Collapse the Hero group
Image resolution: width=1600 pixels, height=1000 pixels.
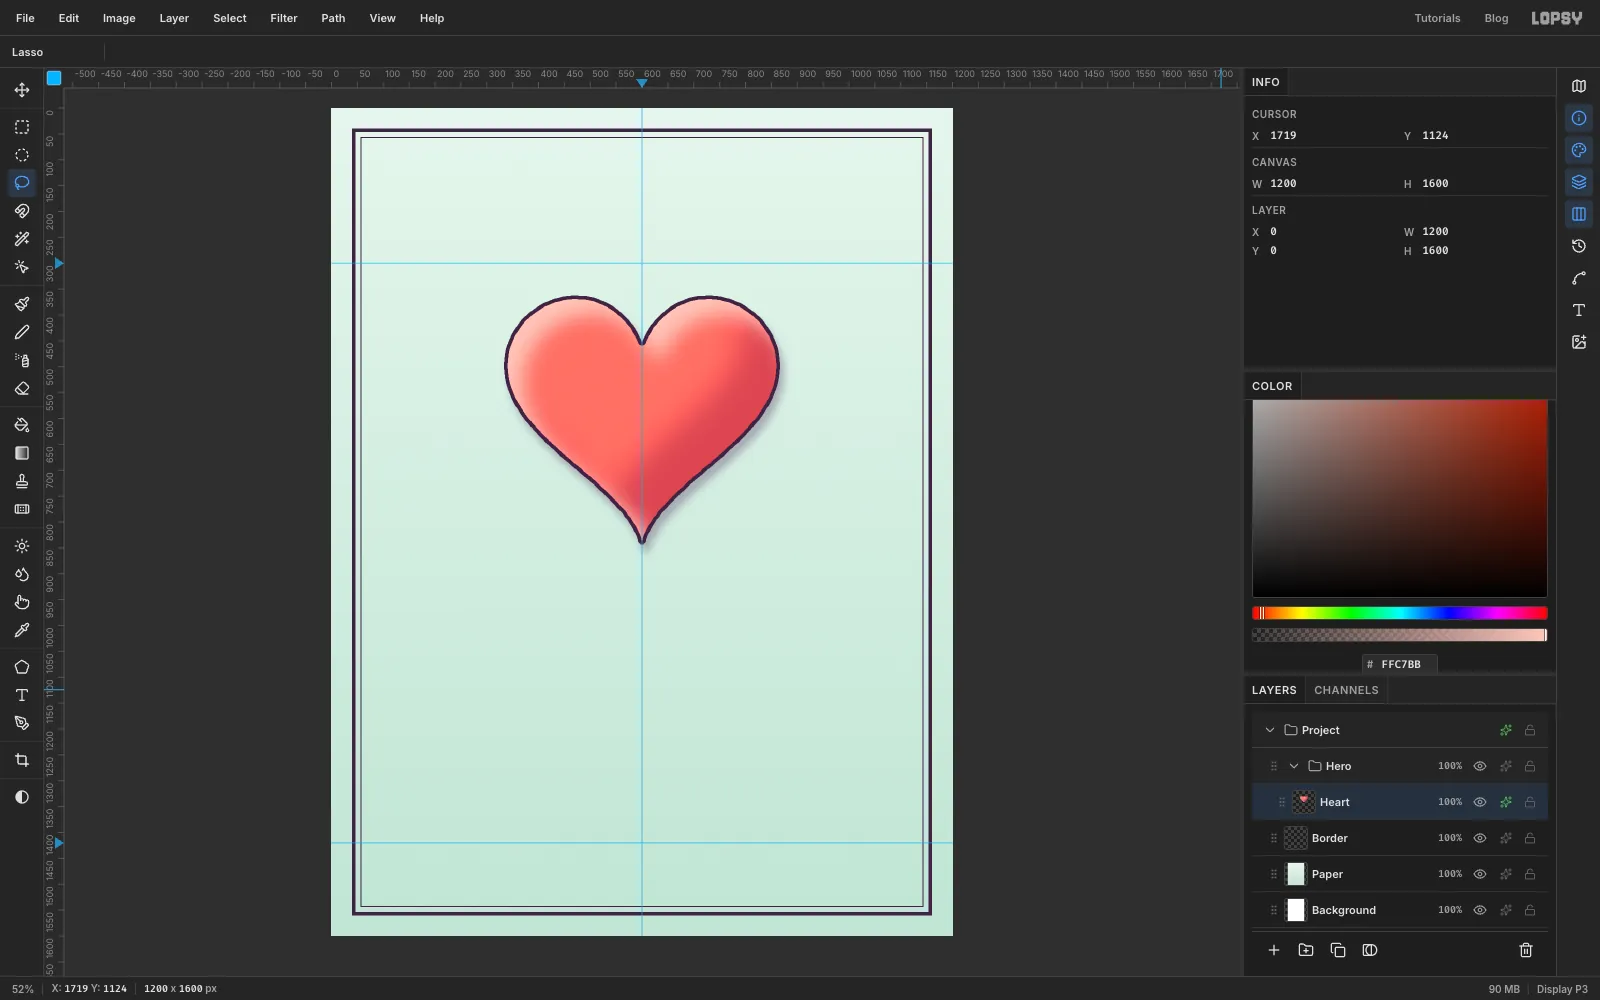click(x=1294, y=766)
